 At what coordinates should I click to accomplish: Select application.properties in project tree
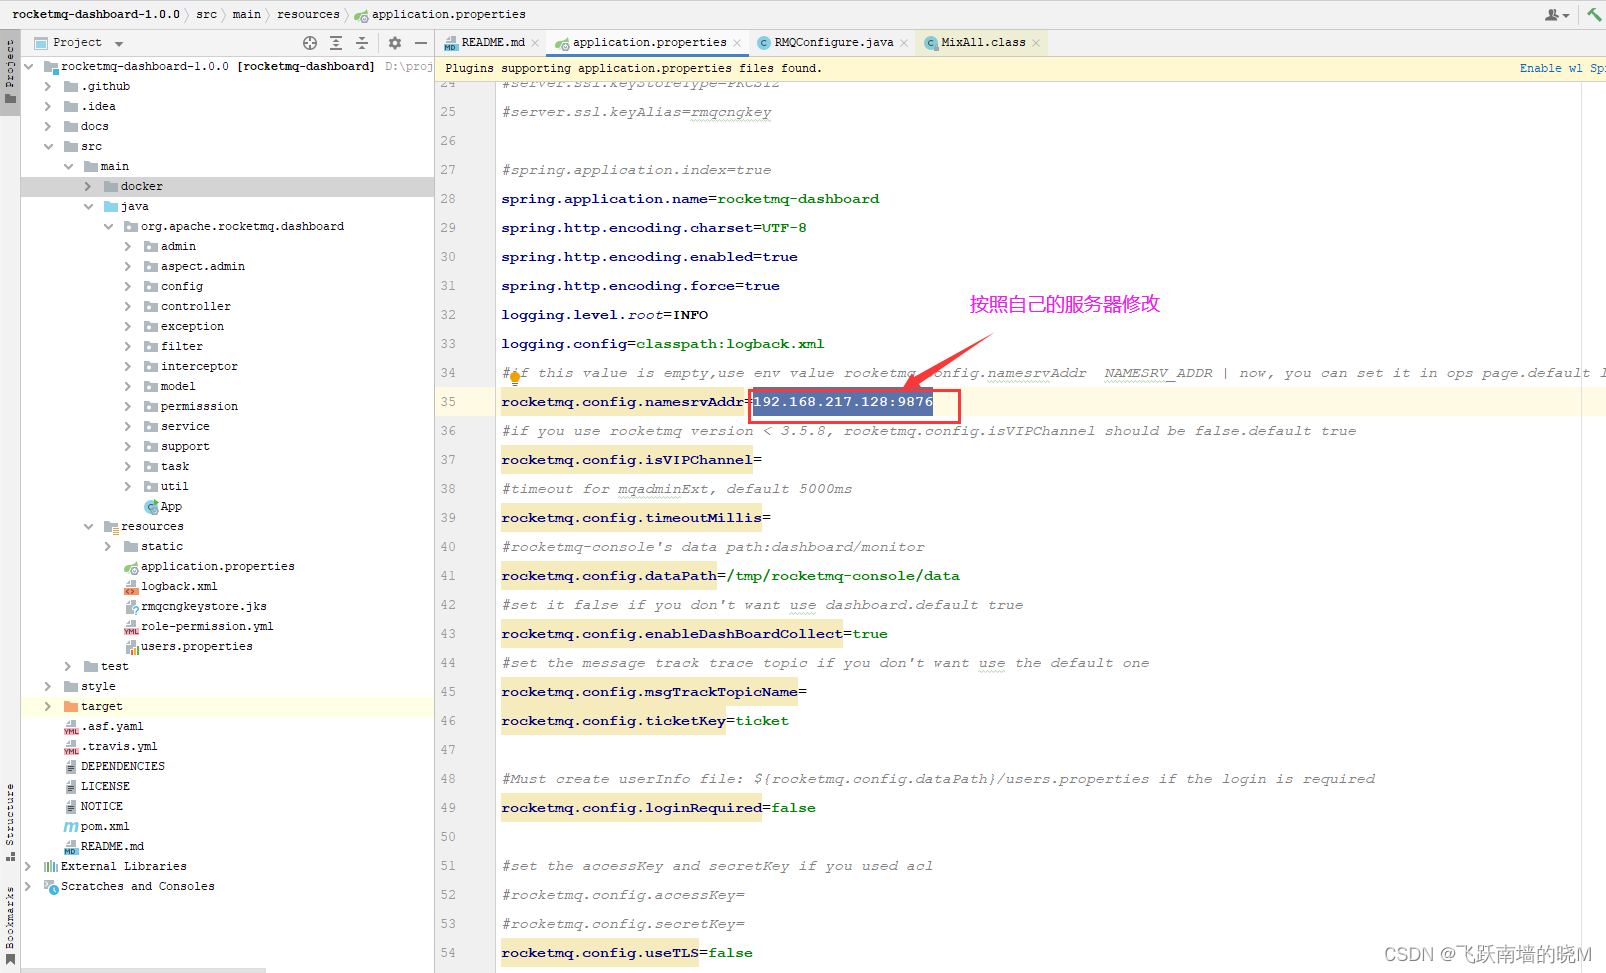tap(217, 567)
